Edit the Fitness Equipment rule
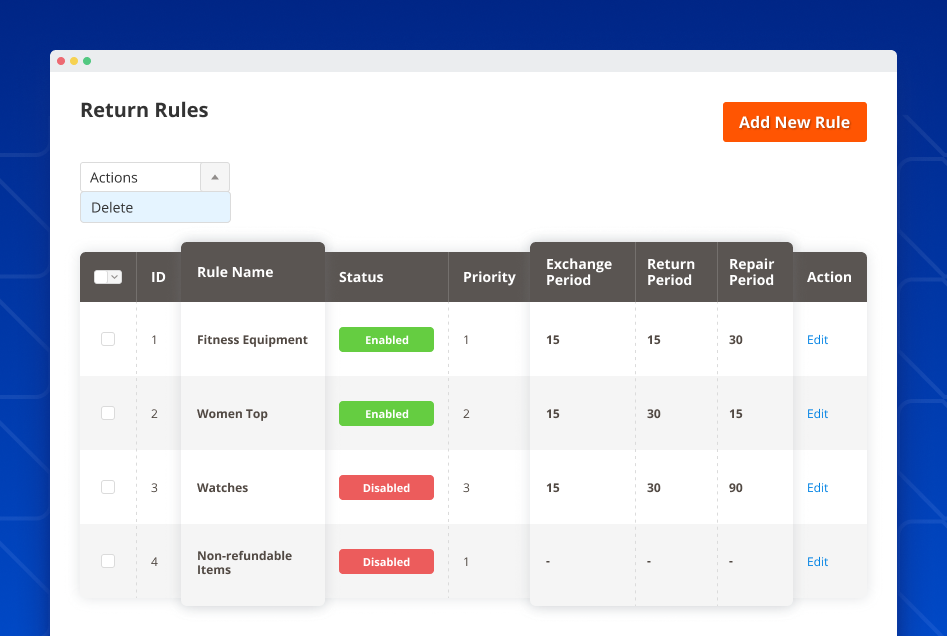Screen dimensions: 947x636 click(817, 339)
